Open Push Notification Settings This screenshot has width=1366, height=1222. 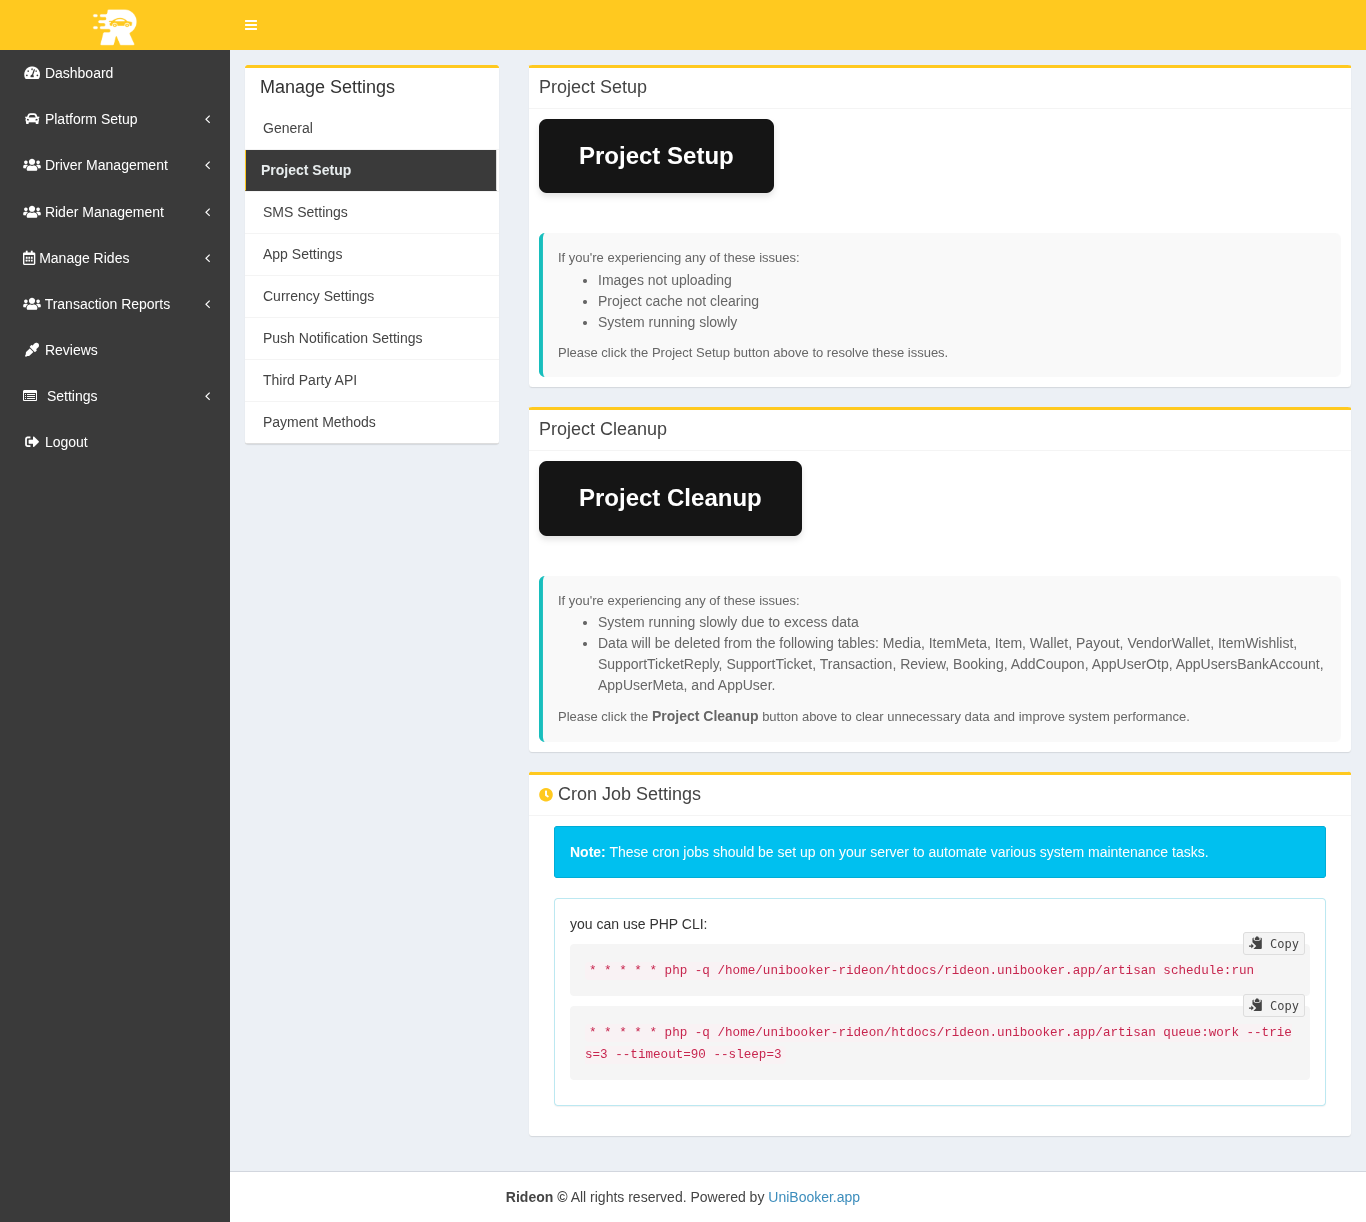[x=342, y=338]
